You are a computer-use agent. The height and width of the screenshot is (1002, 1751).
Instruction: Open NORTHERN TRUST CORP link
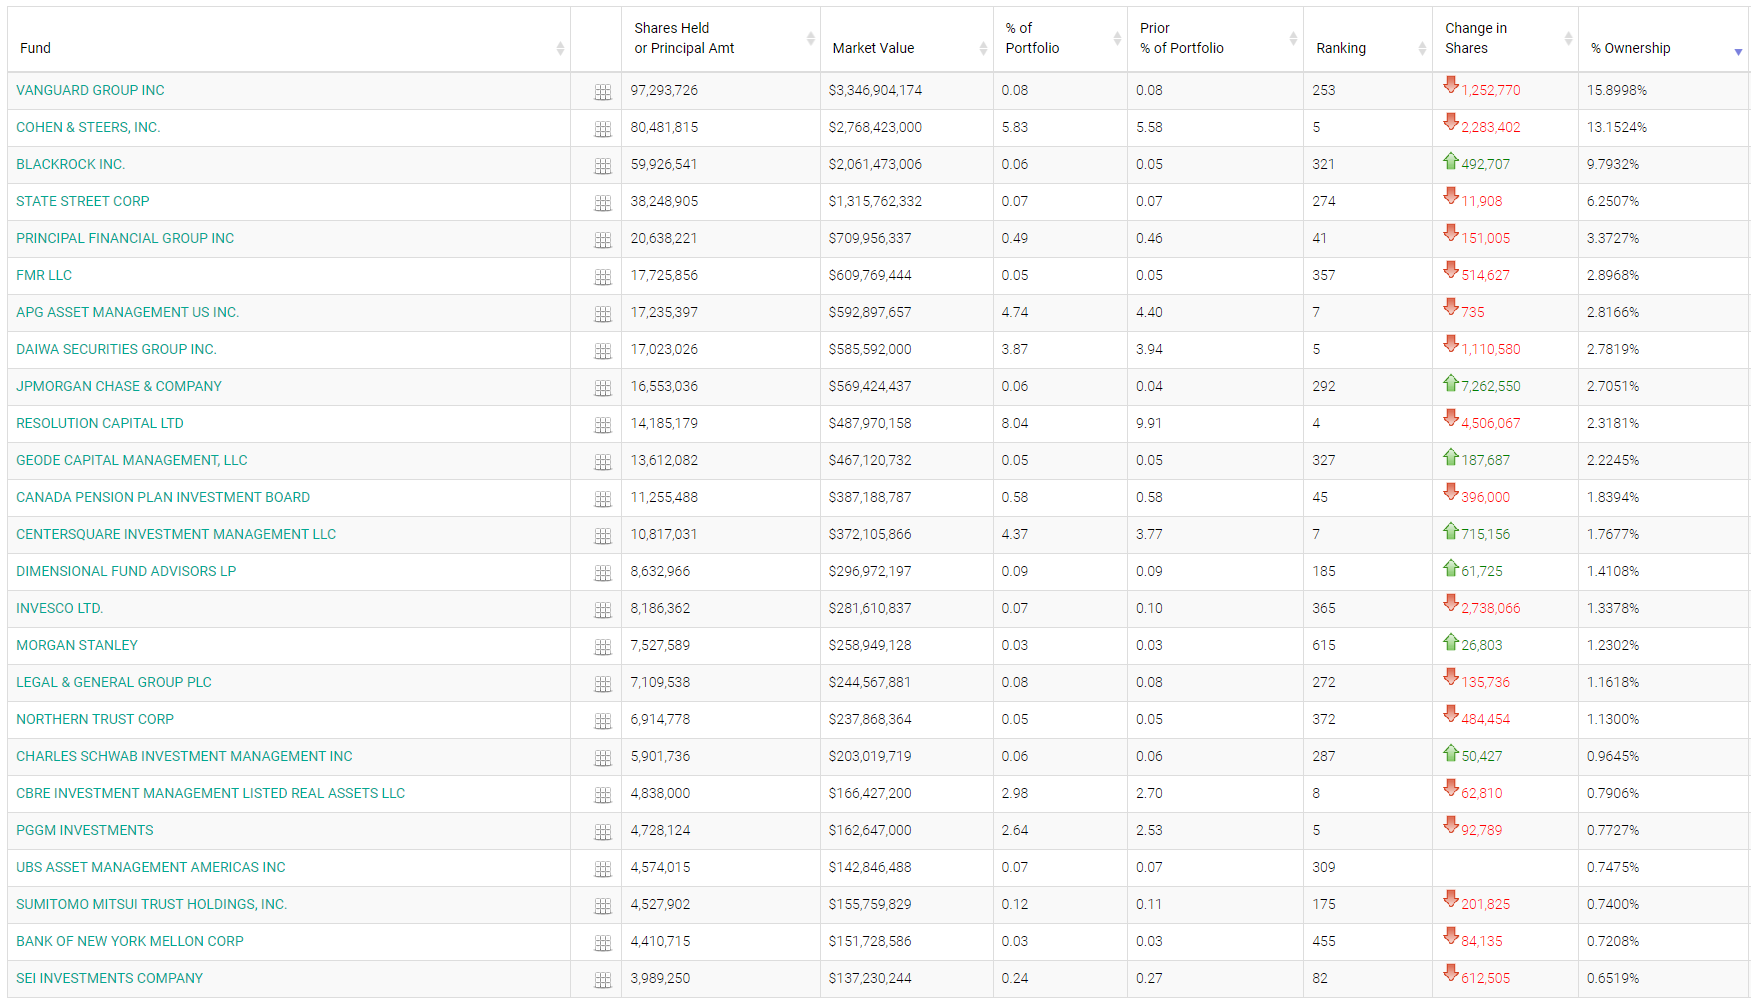[x=95, y=719]
